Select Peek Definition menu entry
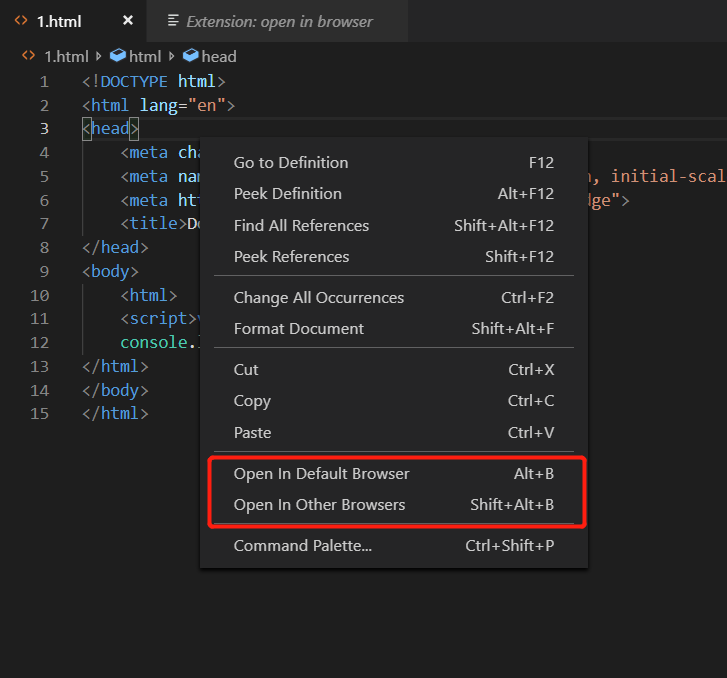 (288, 194)
